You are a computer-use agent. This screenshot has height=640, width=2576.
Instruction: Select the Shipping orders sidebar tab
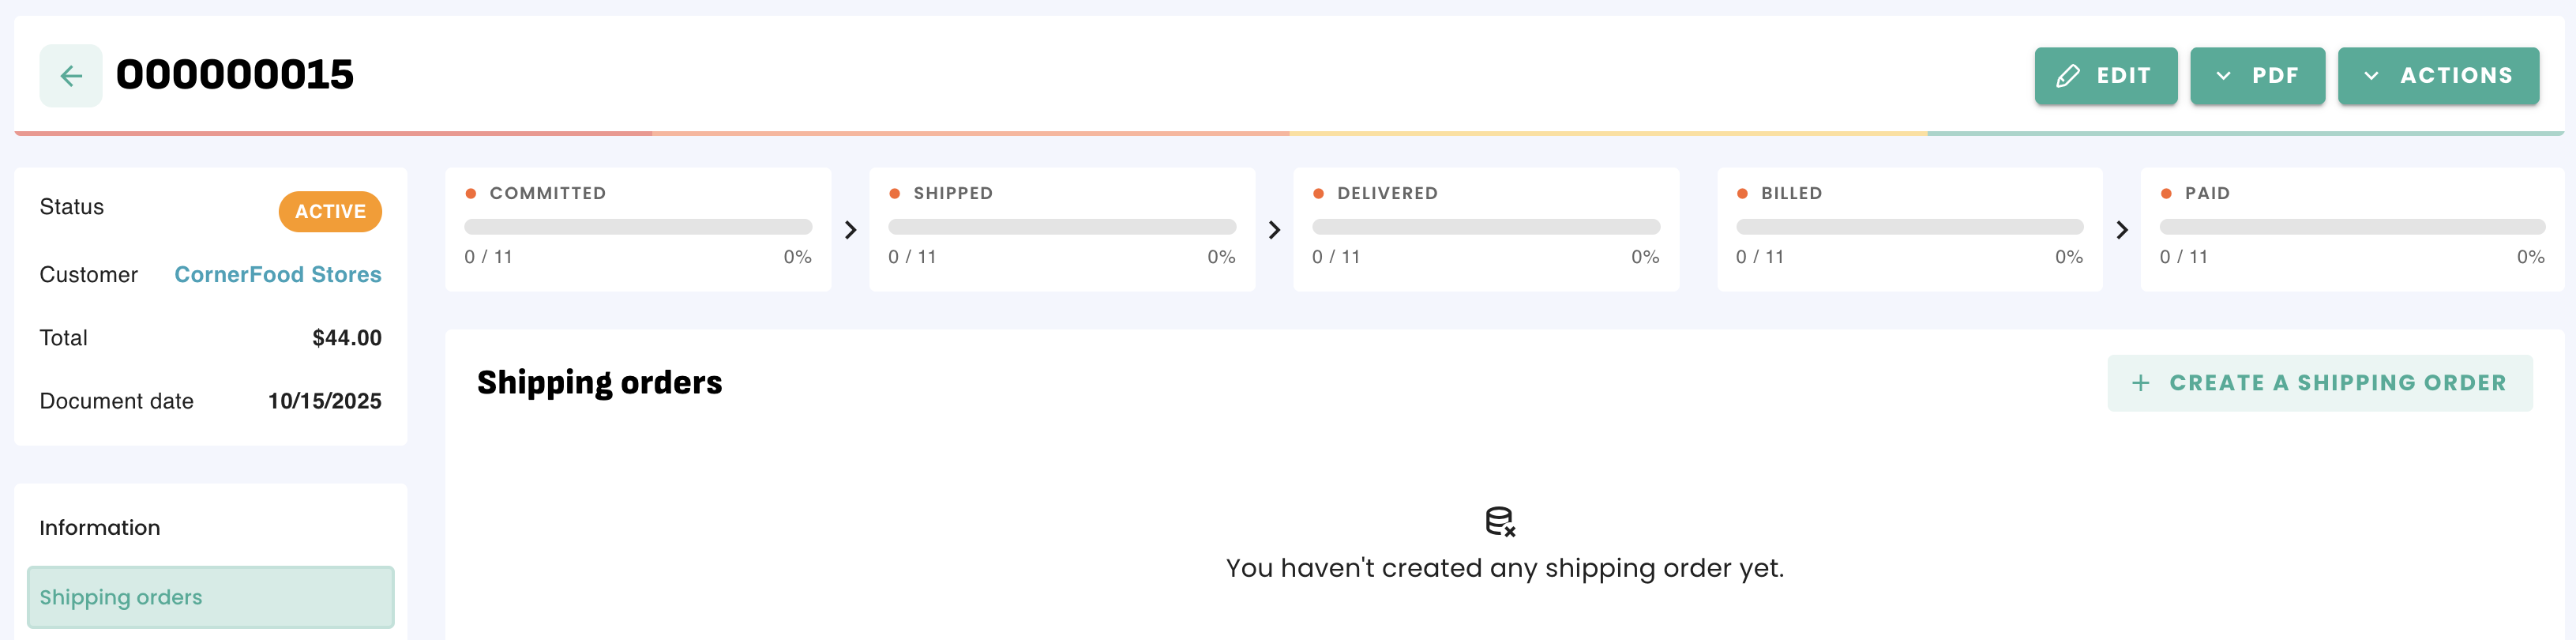[x=210, y=597]
